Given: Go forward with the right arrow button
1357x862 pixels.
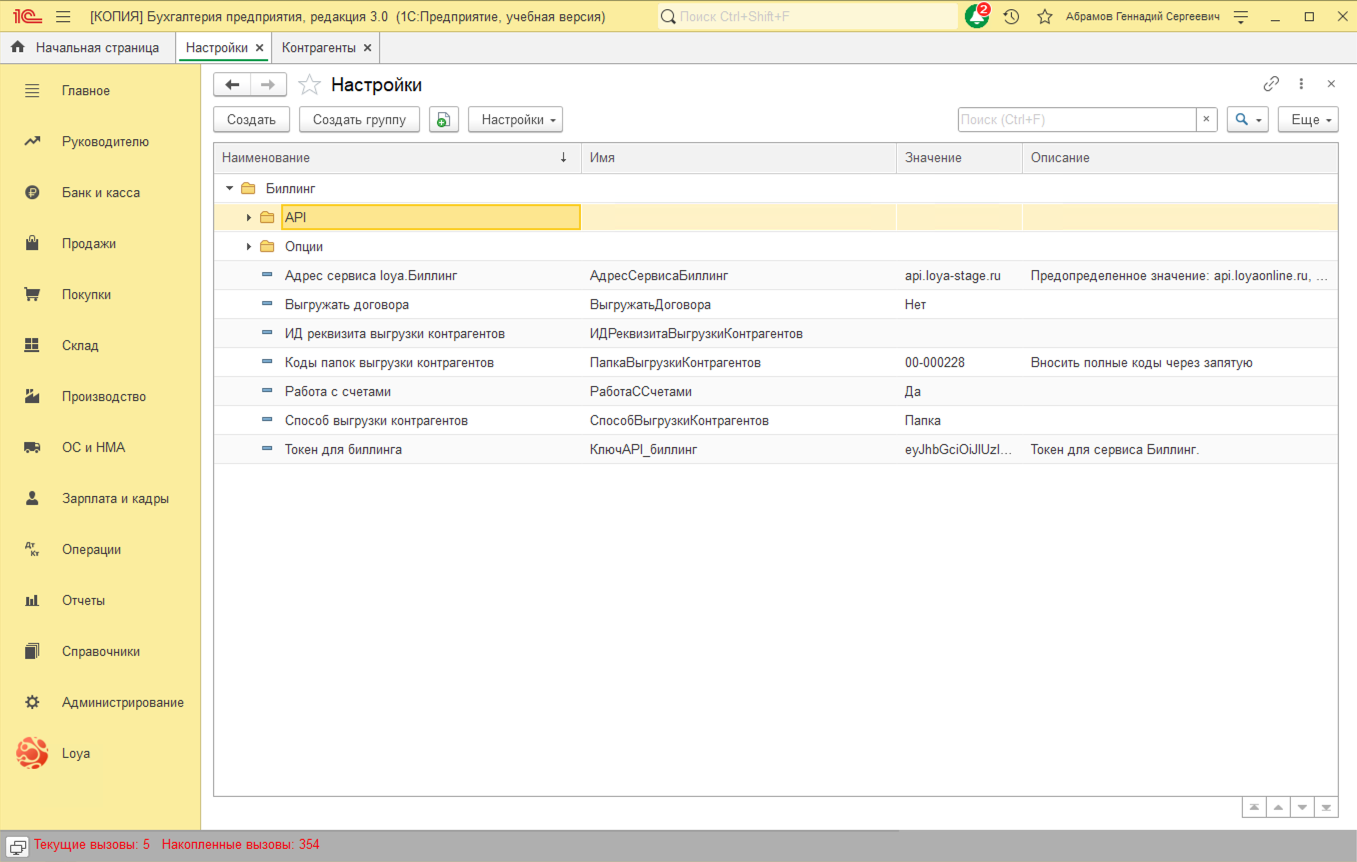Looking at the screenshot, I should pos(268,85).
